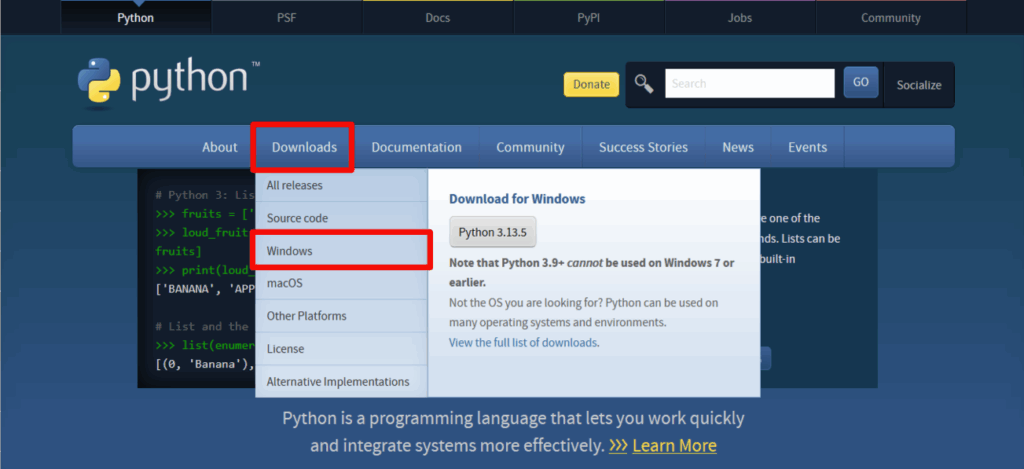The image size is (1024, 469).
Task: Choose Windows in the Downloads menu
Action: [x=341, y=251]
